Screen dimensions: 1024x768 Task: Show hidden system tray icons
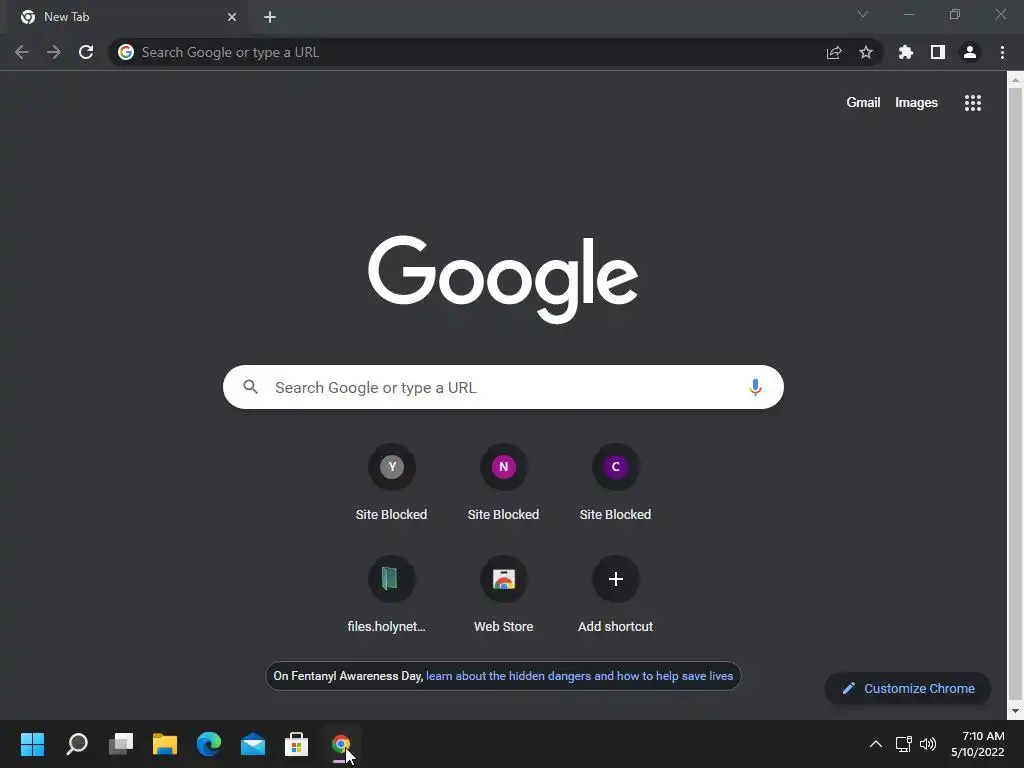pos(876,744)
